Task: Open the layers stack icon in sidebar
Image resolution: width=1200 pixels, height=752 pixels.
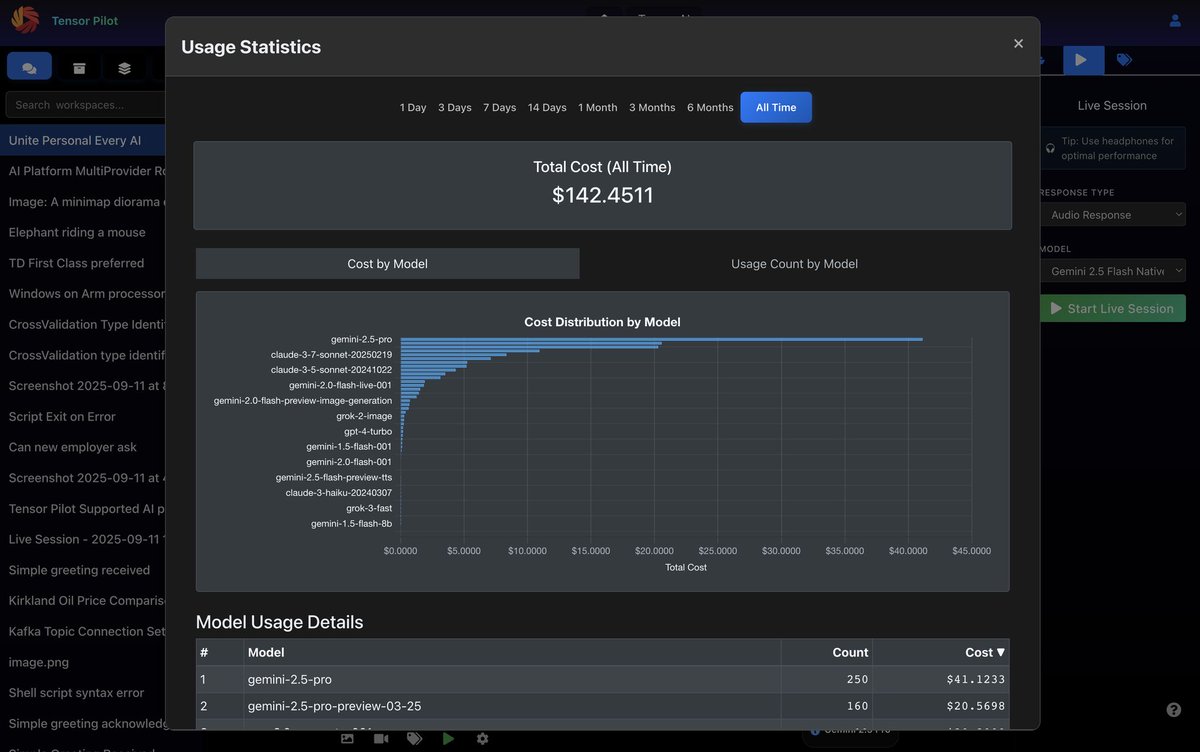Action: pyautogui.click(x=124, y=68)
